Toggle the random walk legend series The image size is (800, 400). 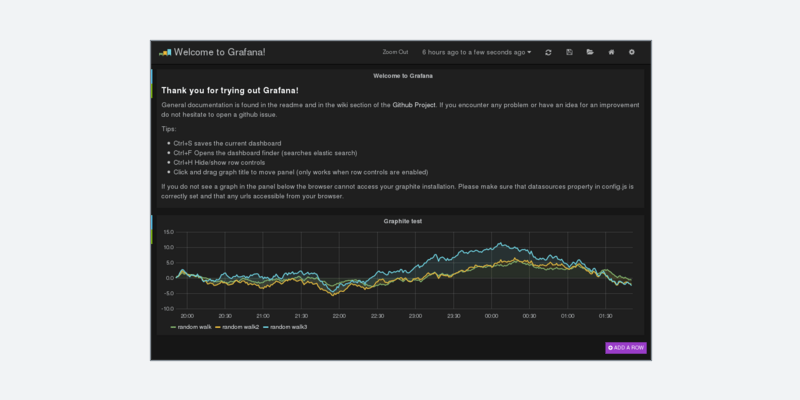pyautogui.click(x=191, y=327)
